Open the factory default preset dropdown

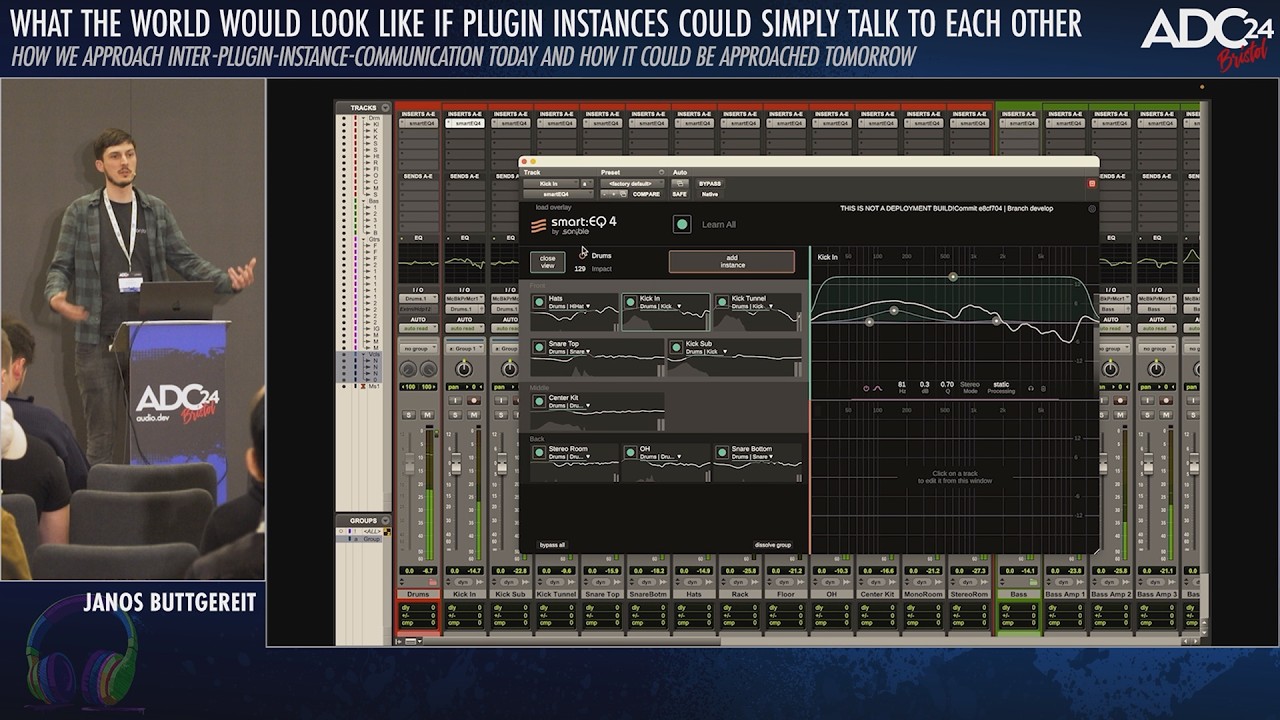pos(630,184)
